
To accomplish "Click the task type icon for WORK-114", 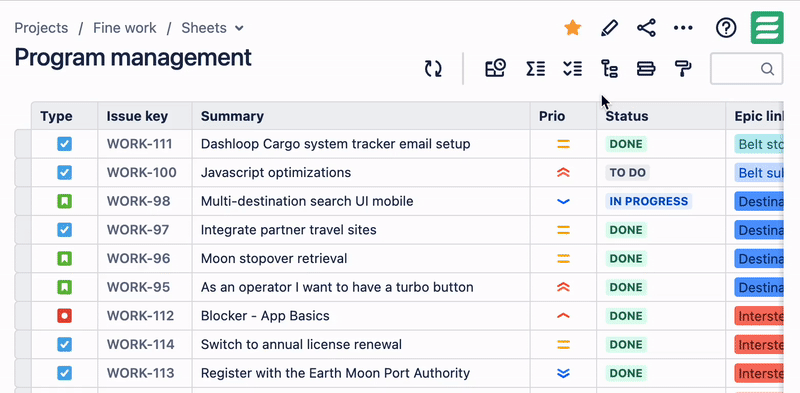I will click(64, 345).
